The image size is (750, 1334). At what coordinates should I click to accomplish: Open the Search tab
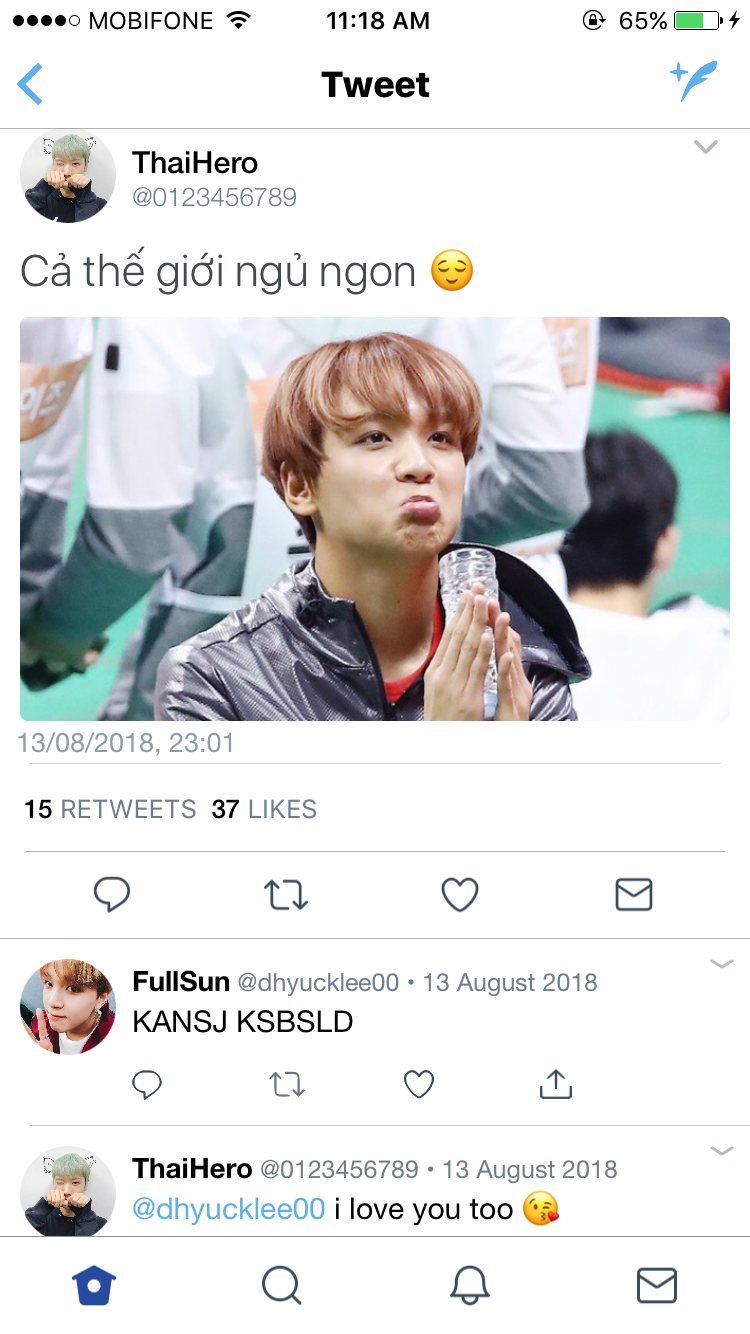(x=282, y=1285)
